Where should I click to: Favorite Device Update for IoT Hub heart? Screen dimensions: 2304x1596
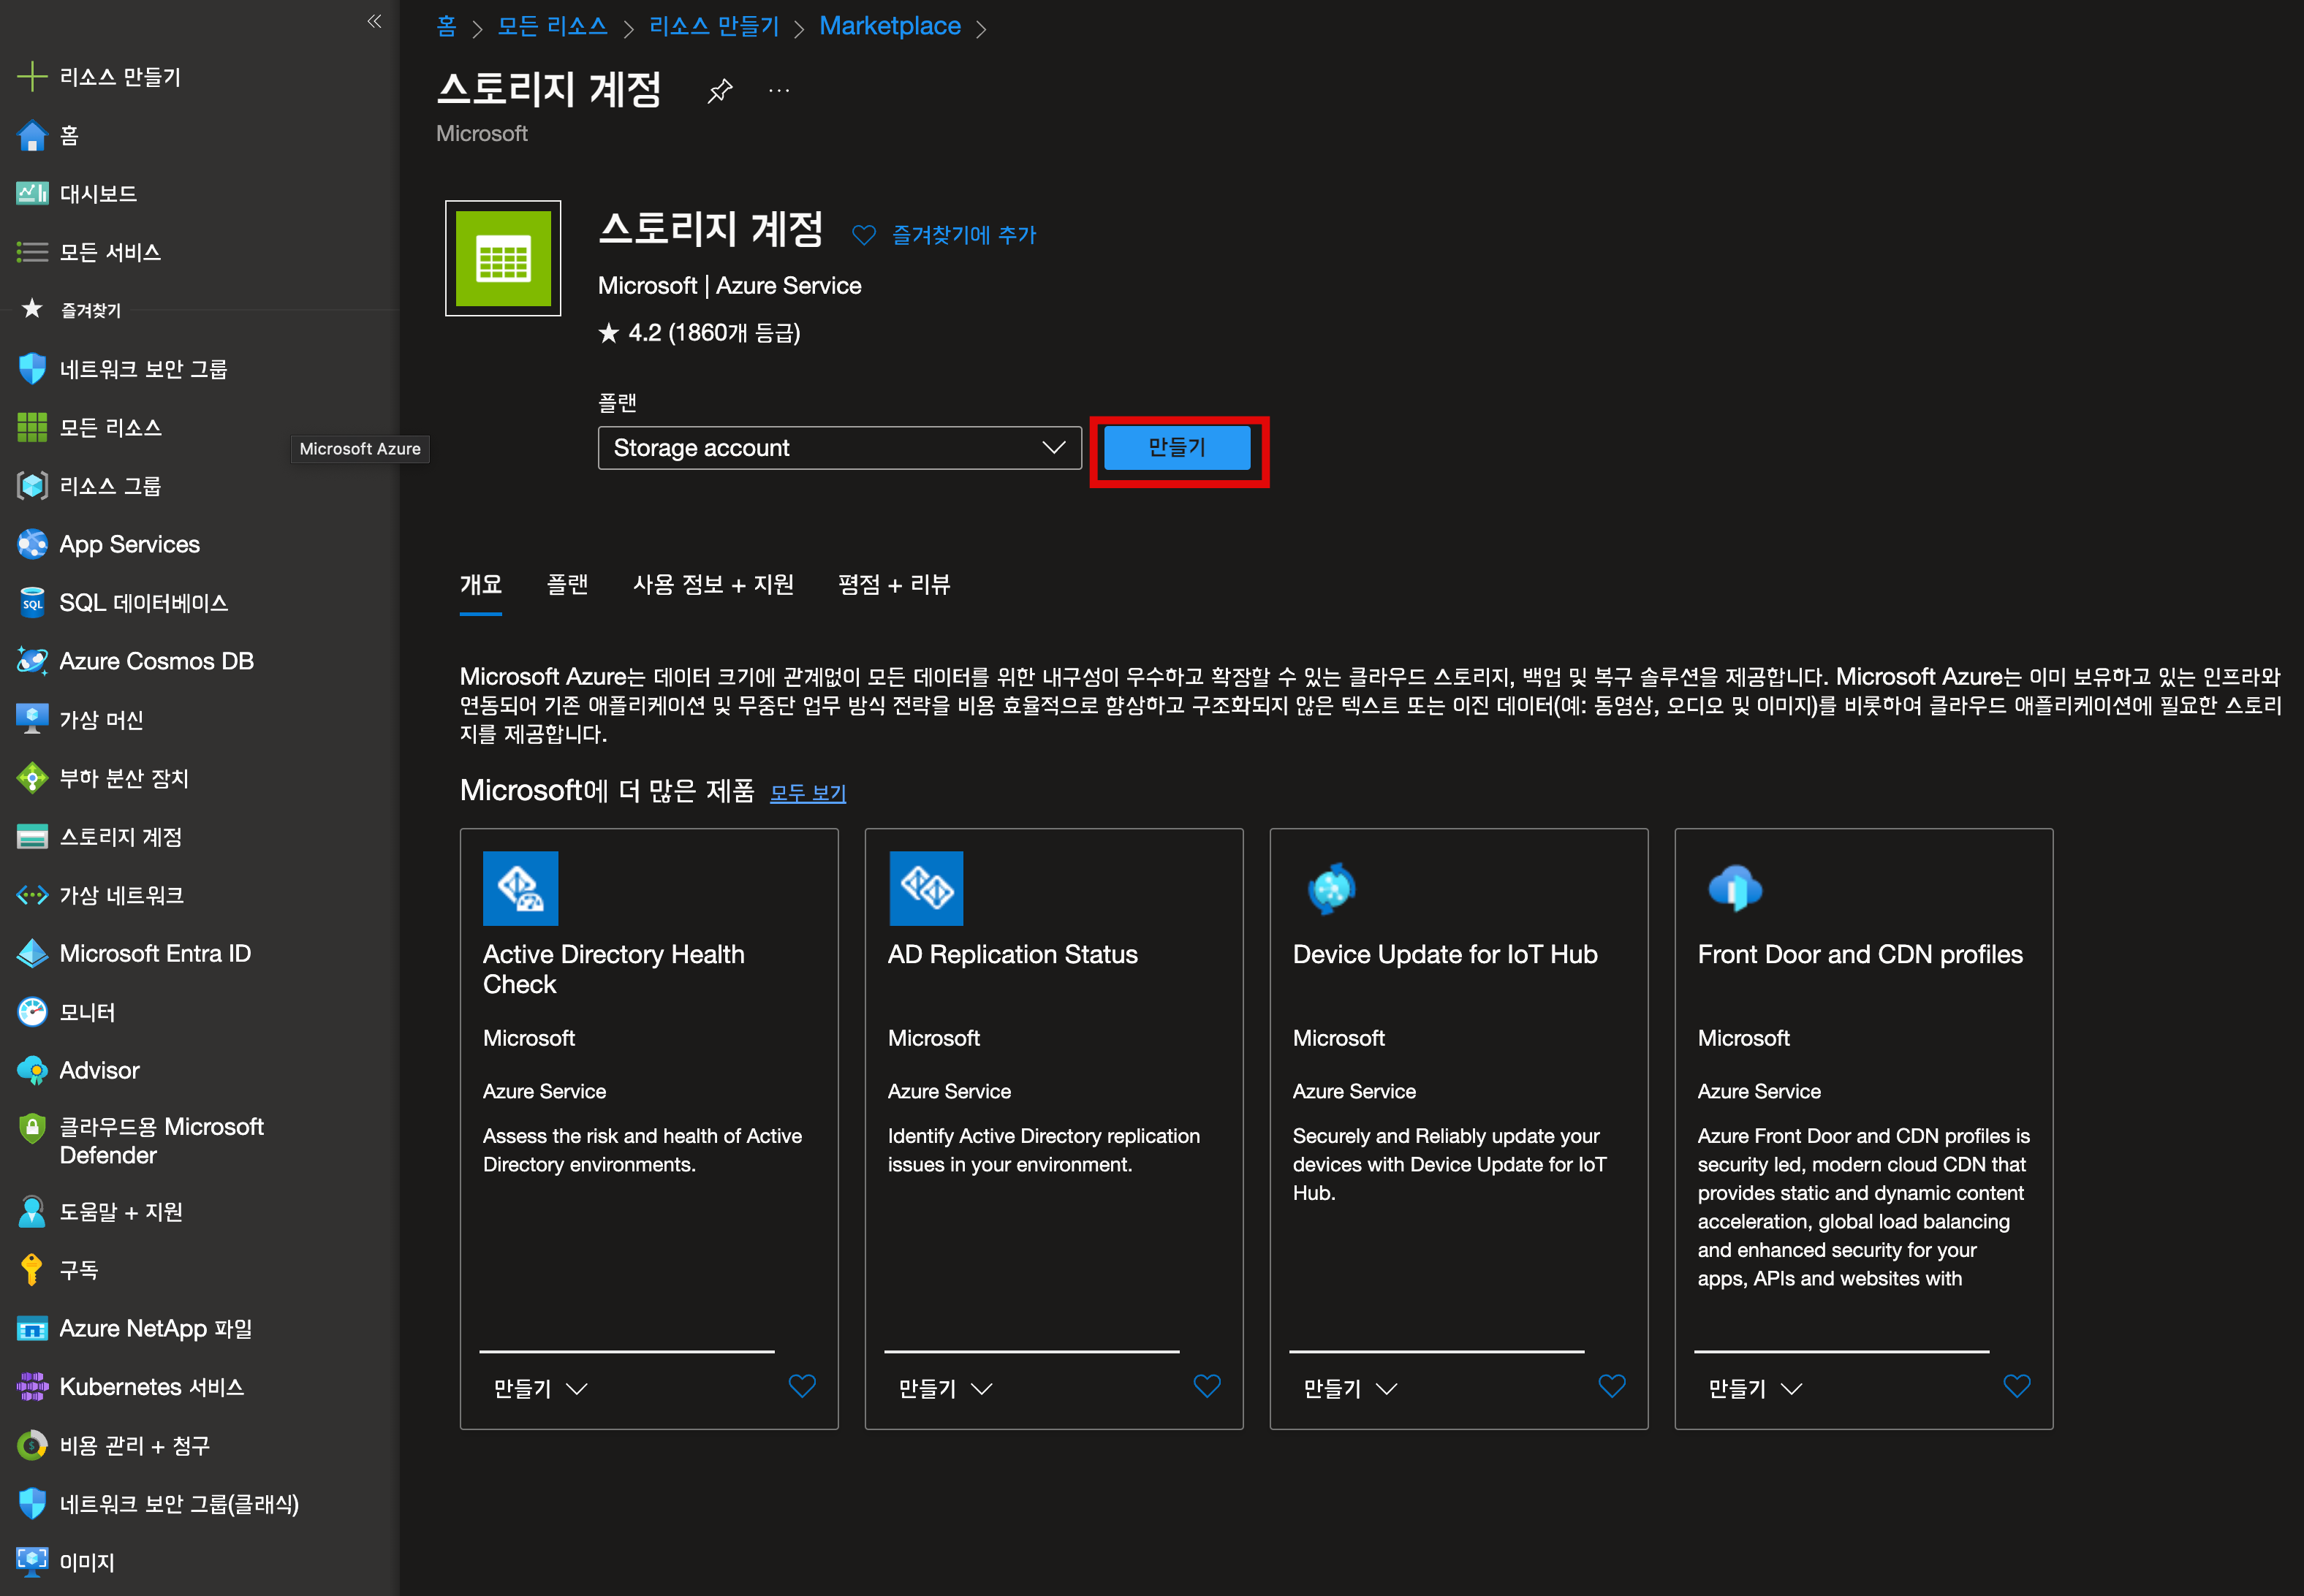click(x=1612, y=1386)
